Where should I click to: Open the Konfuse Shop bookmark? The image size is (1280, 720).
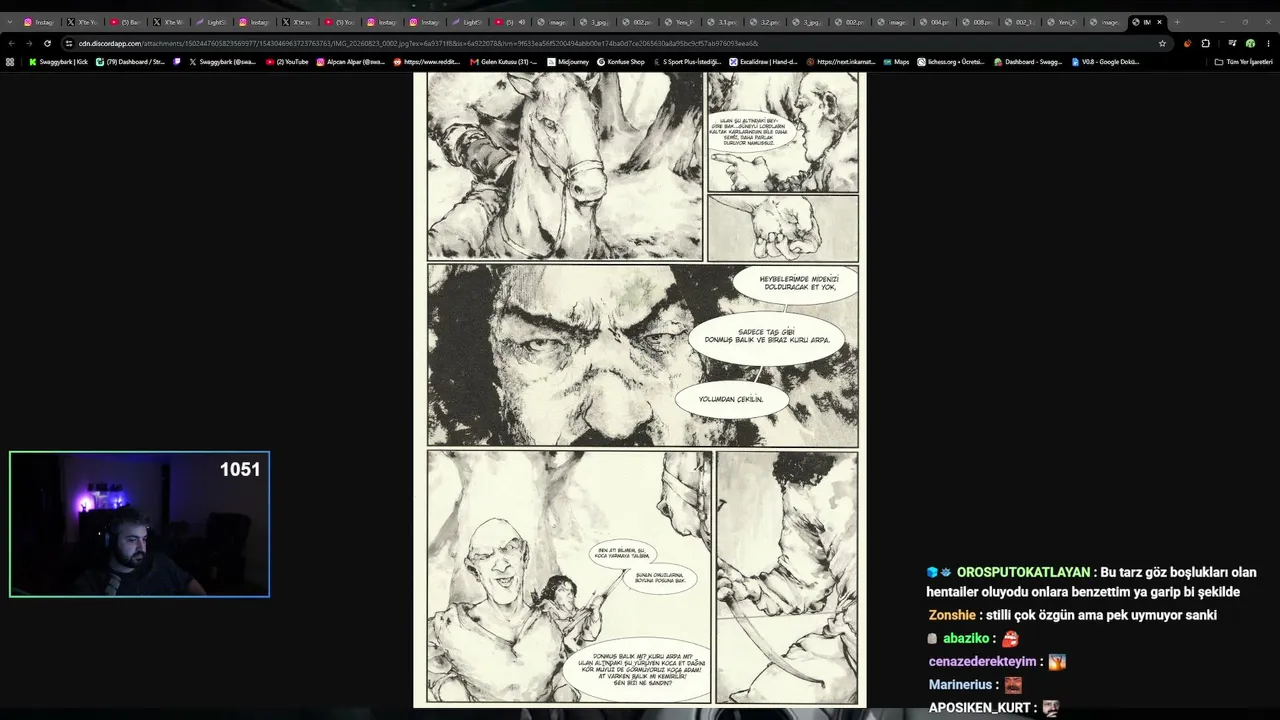click(x=621, y=62)
